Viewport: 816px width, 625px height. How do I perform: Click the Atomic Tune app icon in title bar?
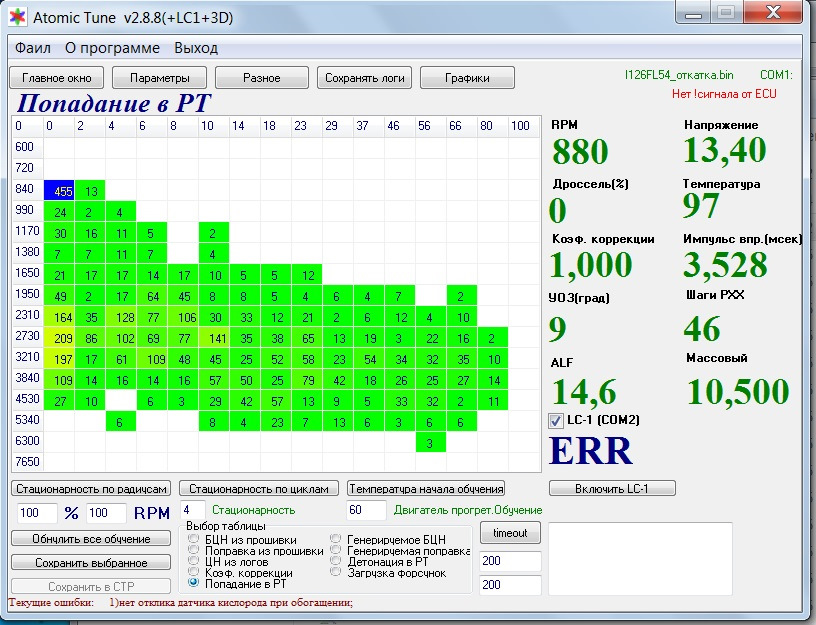pos(18,17)
